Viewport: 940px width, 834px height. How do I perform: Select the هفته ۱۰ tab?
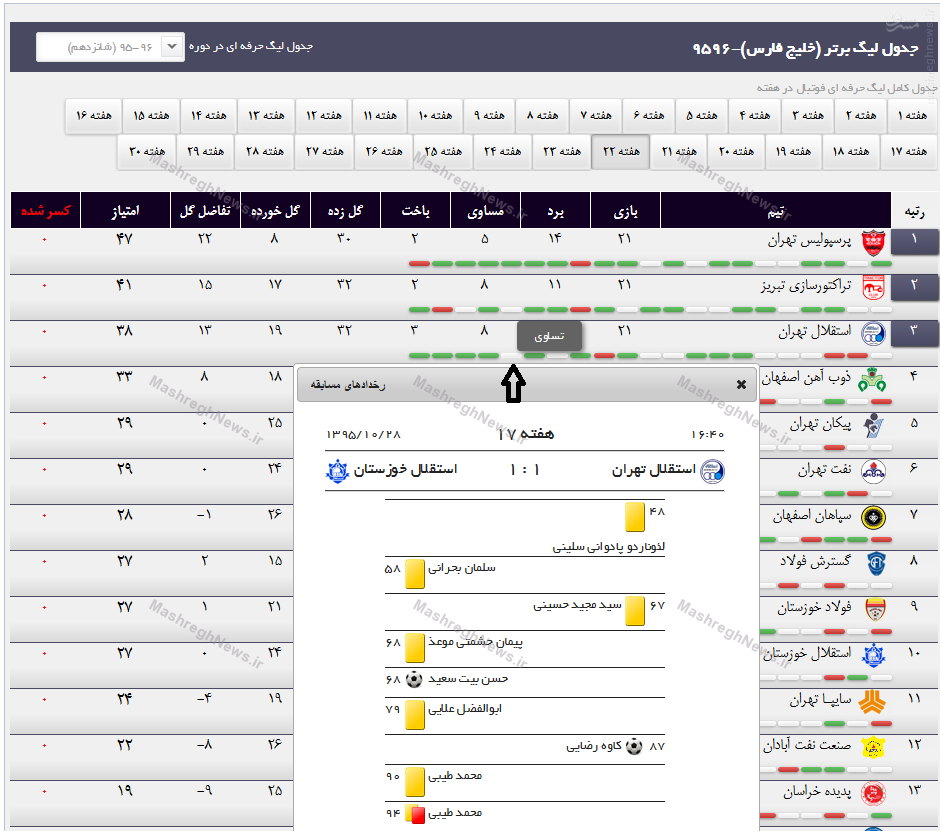[435, 116]
